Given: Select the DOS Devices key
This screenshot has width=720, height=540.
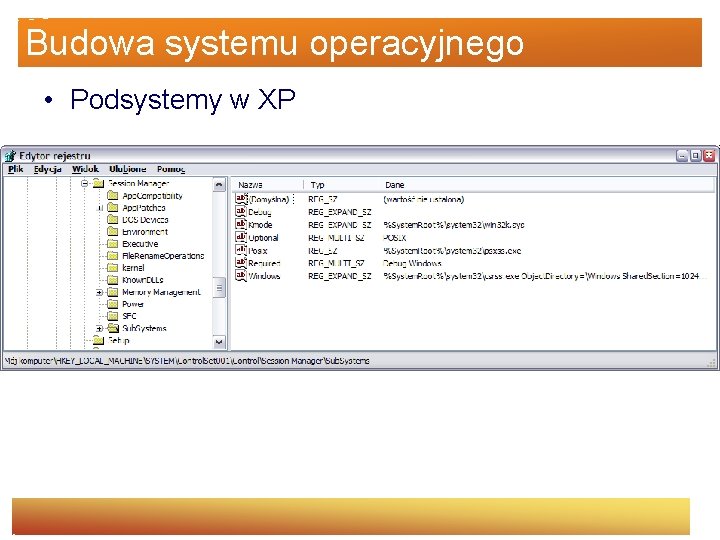Looking at the screenshot, I should coord(145,220).
